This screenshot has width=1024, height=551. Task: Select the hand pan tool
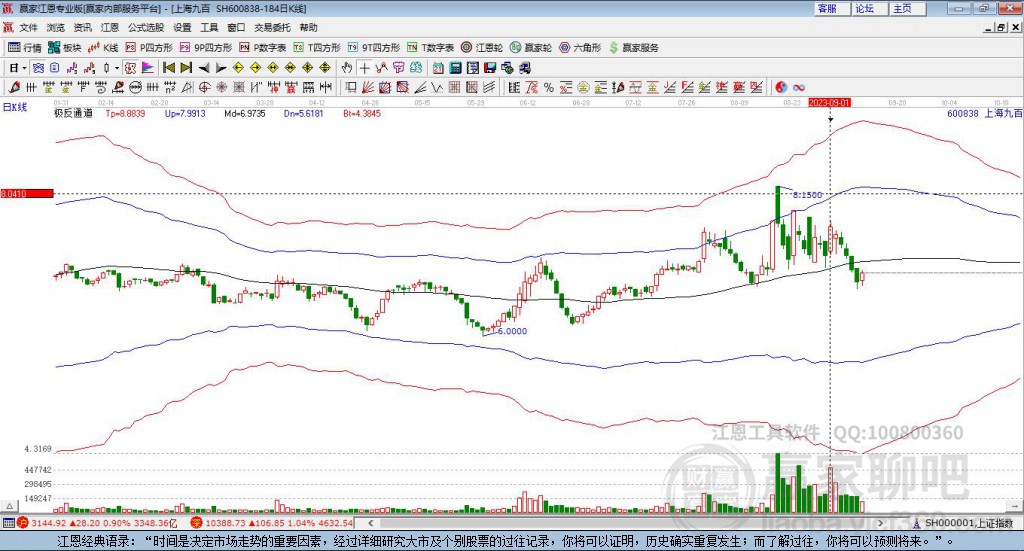pos(347,68)
